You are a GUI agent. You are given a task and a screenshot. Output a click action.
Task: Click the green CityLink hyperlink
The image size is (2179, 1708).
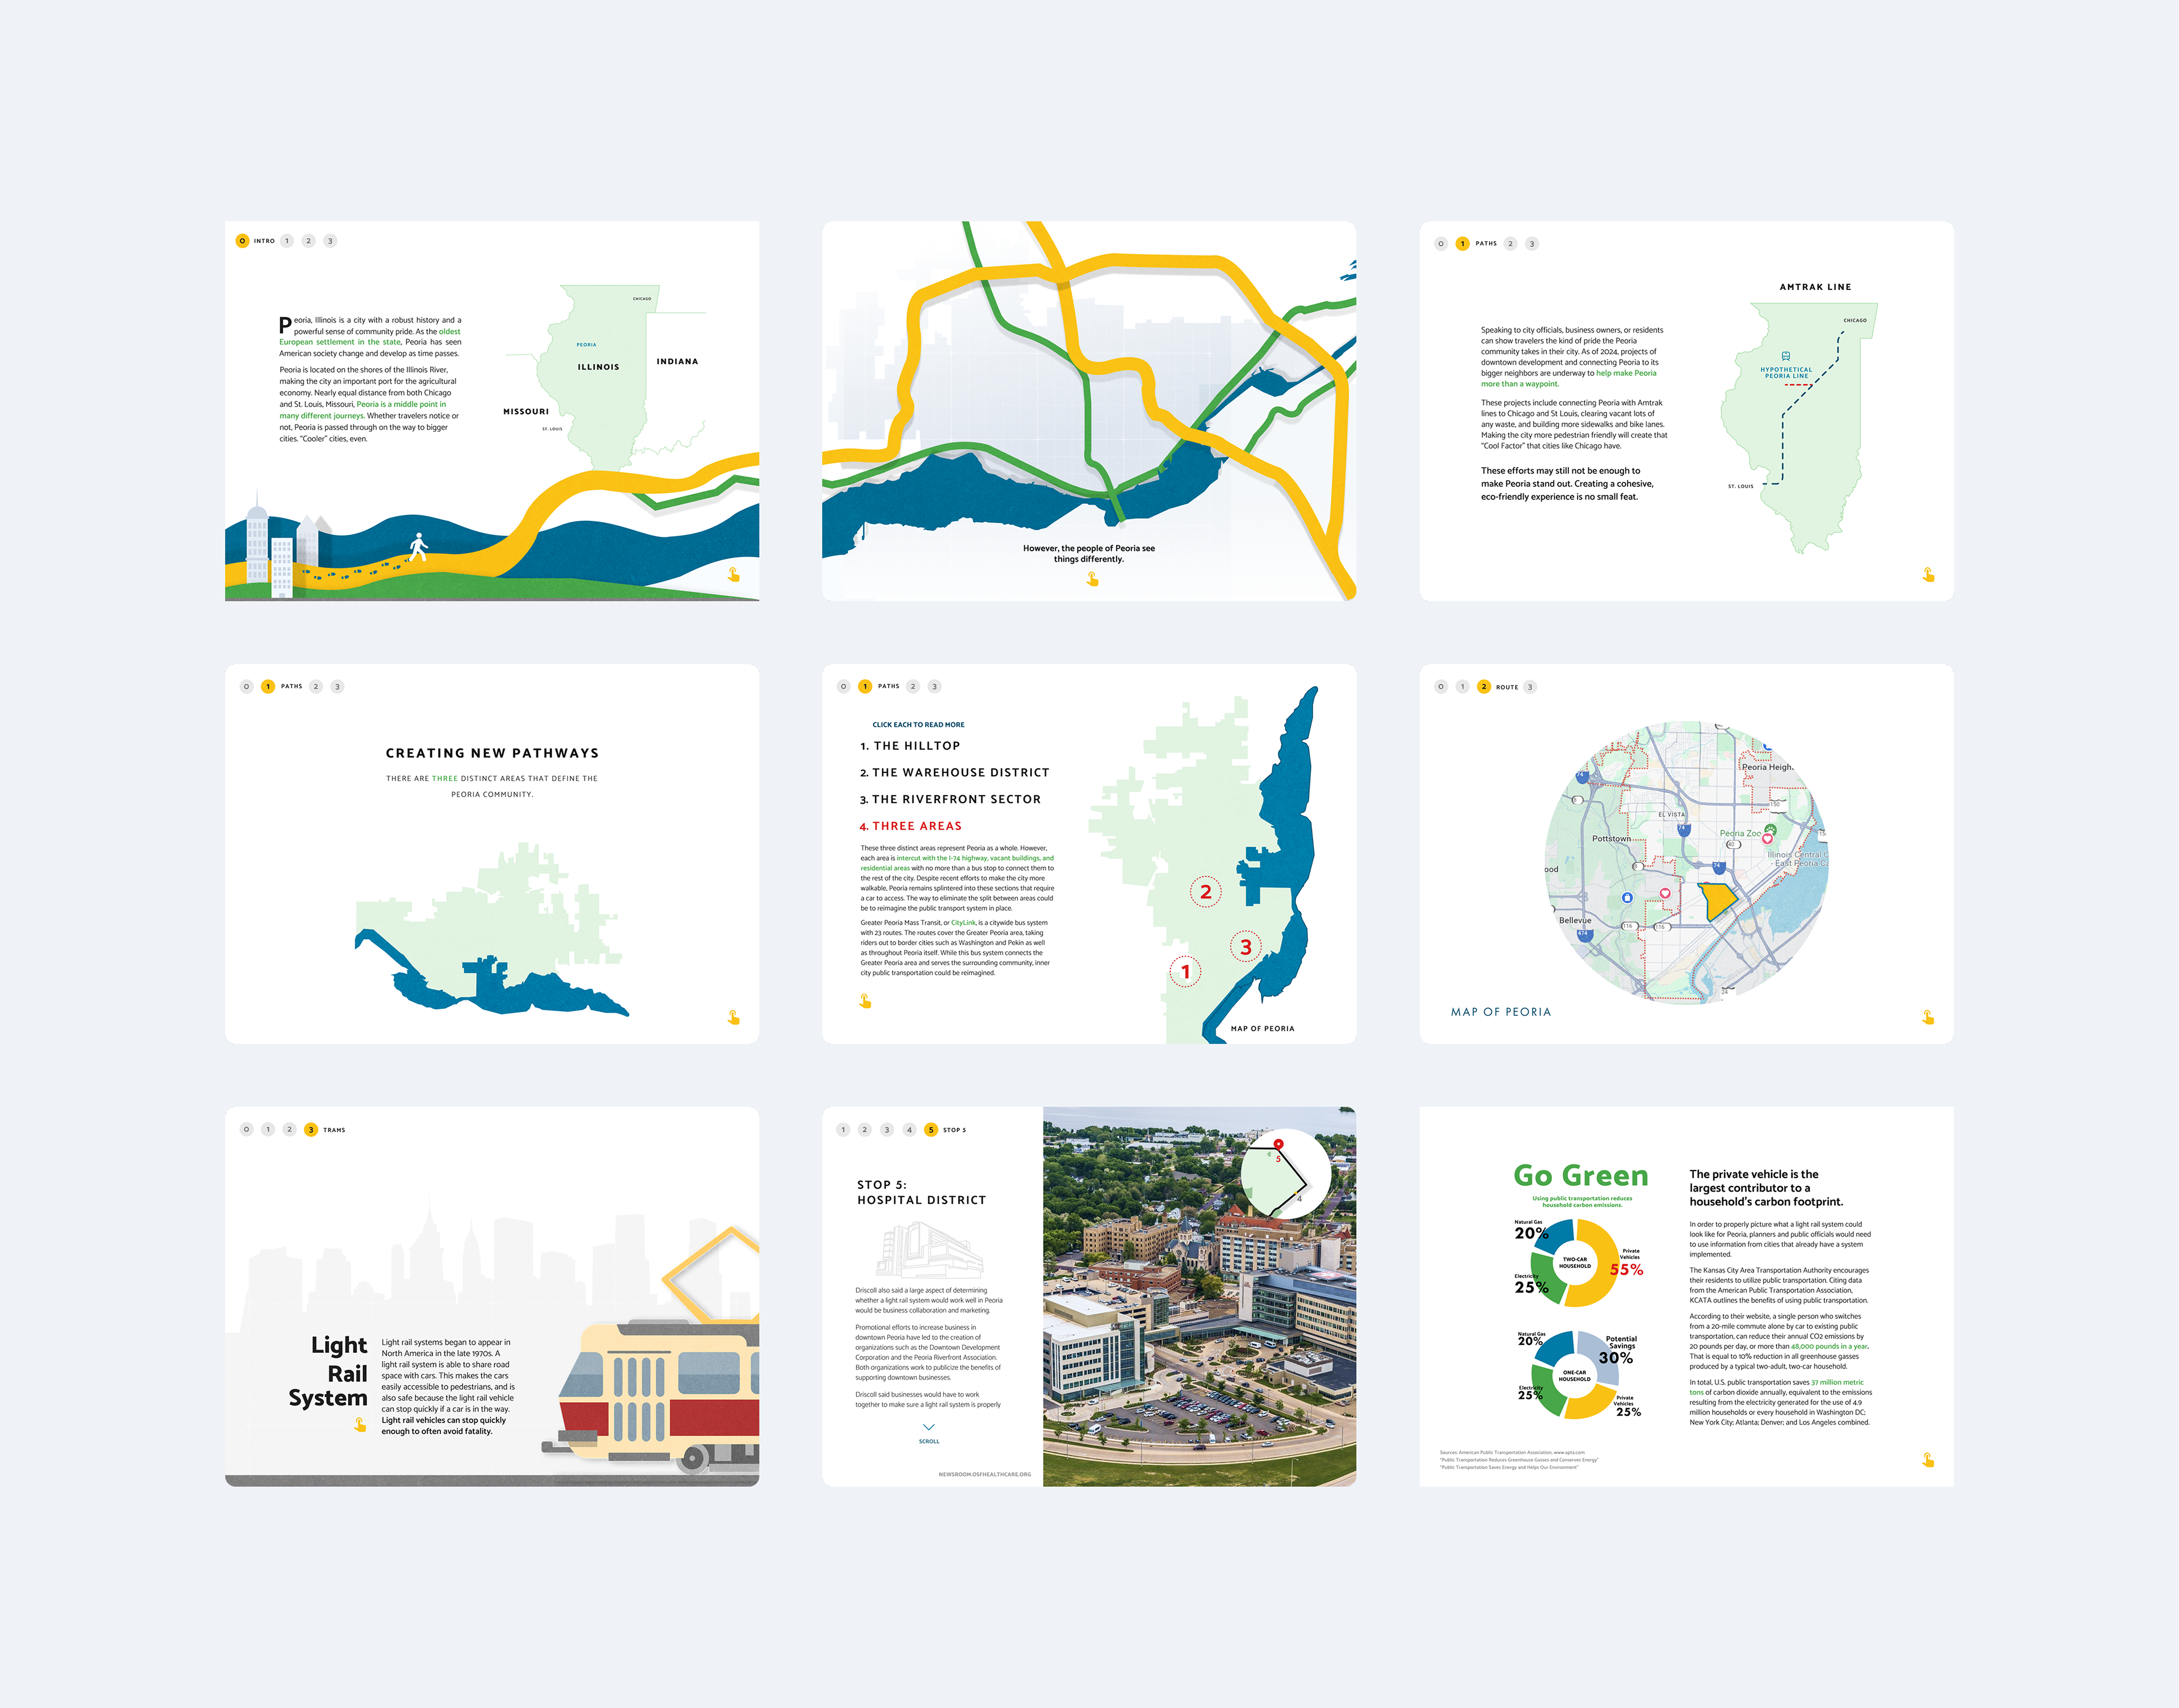(x=963, y=923)
